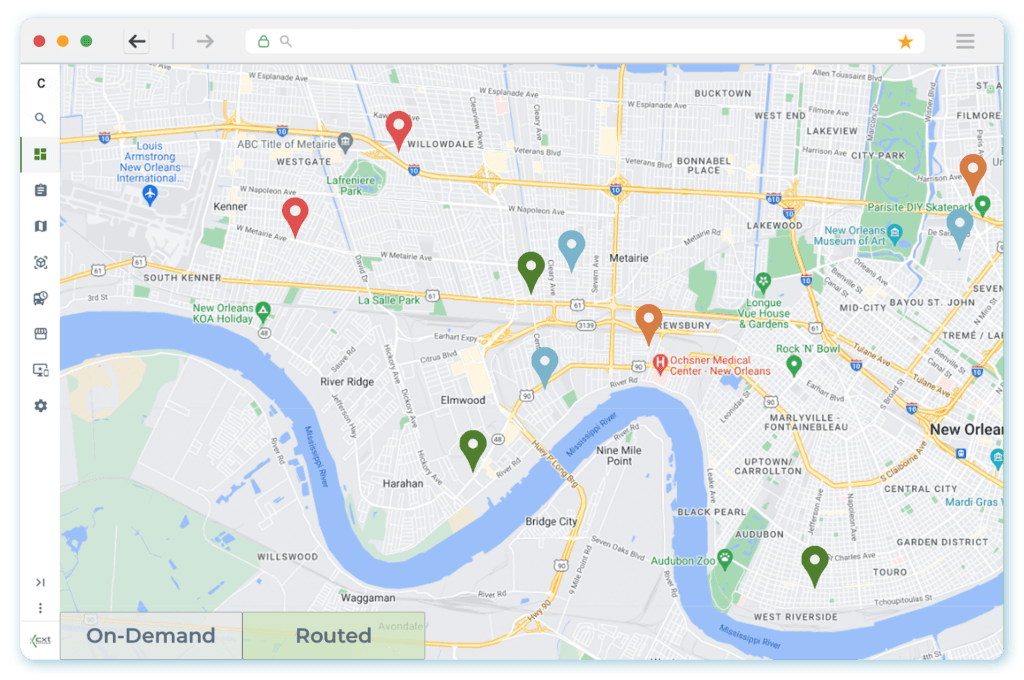Click the browser back arrow button
This screenshot has width=1024, height=680.
[x=137, y=41]
